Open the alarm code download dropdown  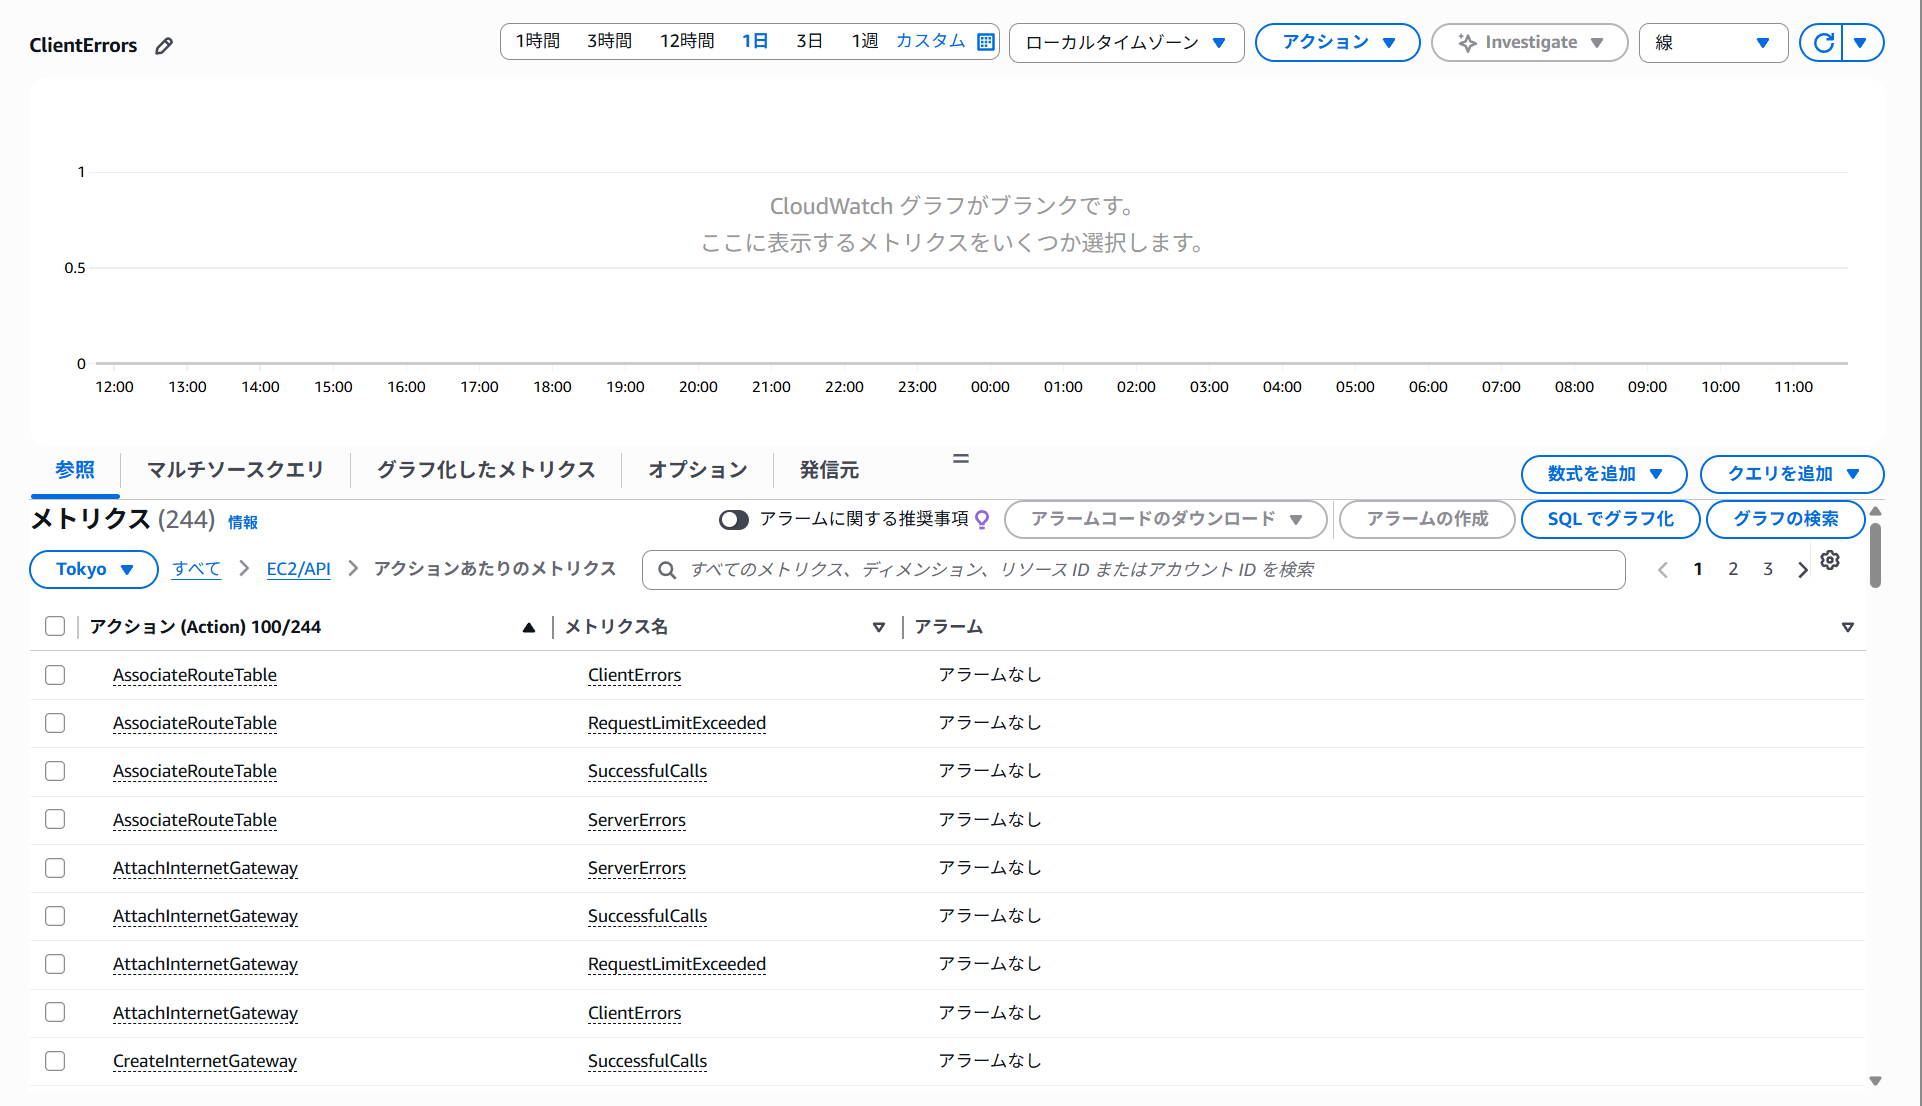(1166, 519)
